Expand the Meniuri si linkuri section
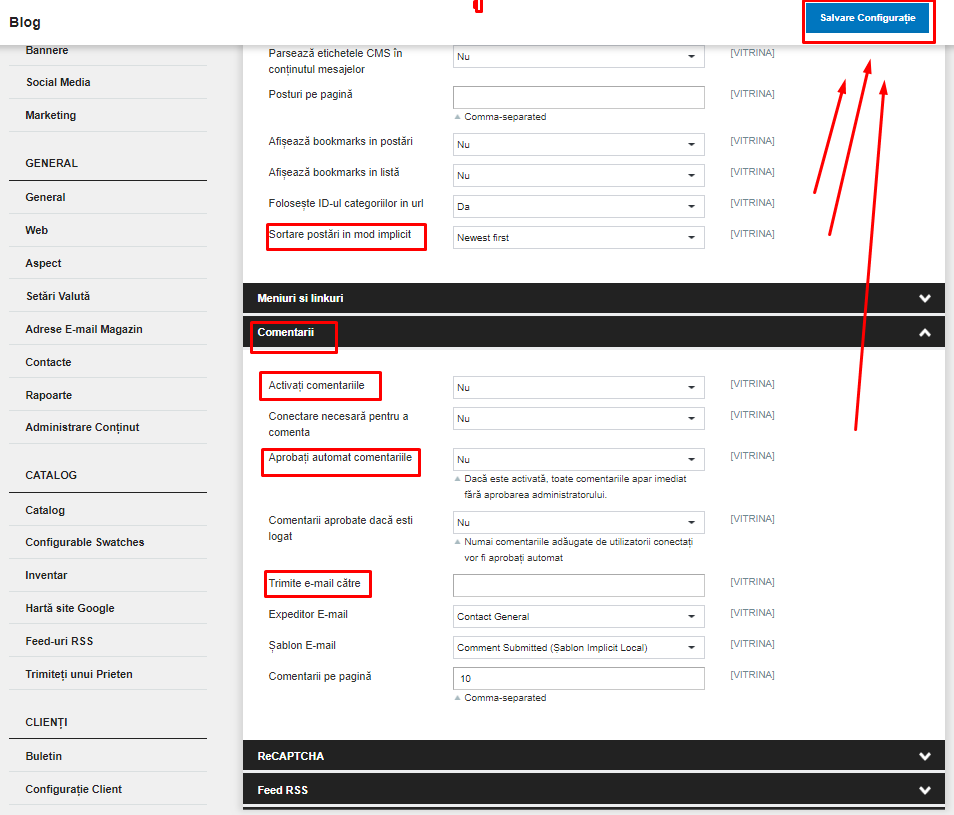954x815 pixels. point(594,298)
